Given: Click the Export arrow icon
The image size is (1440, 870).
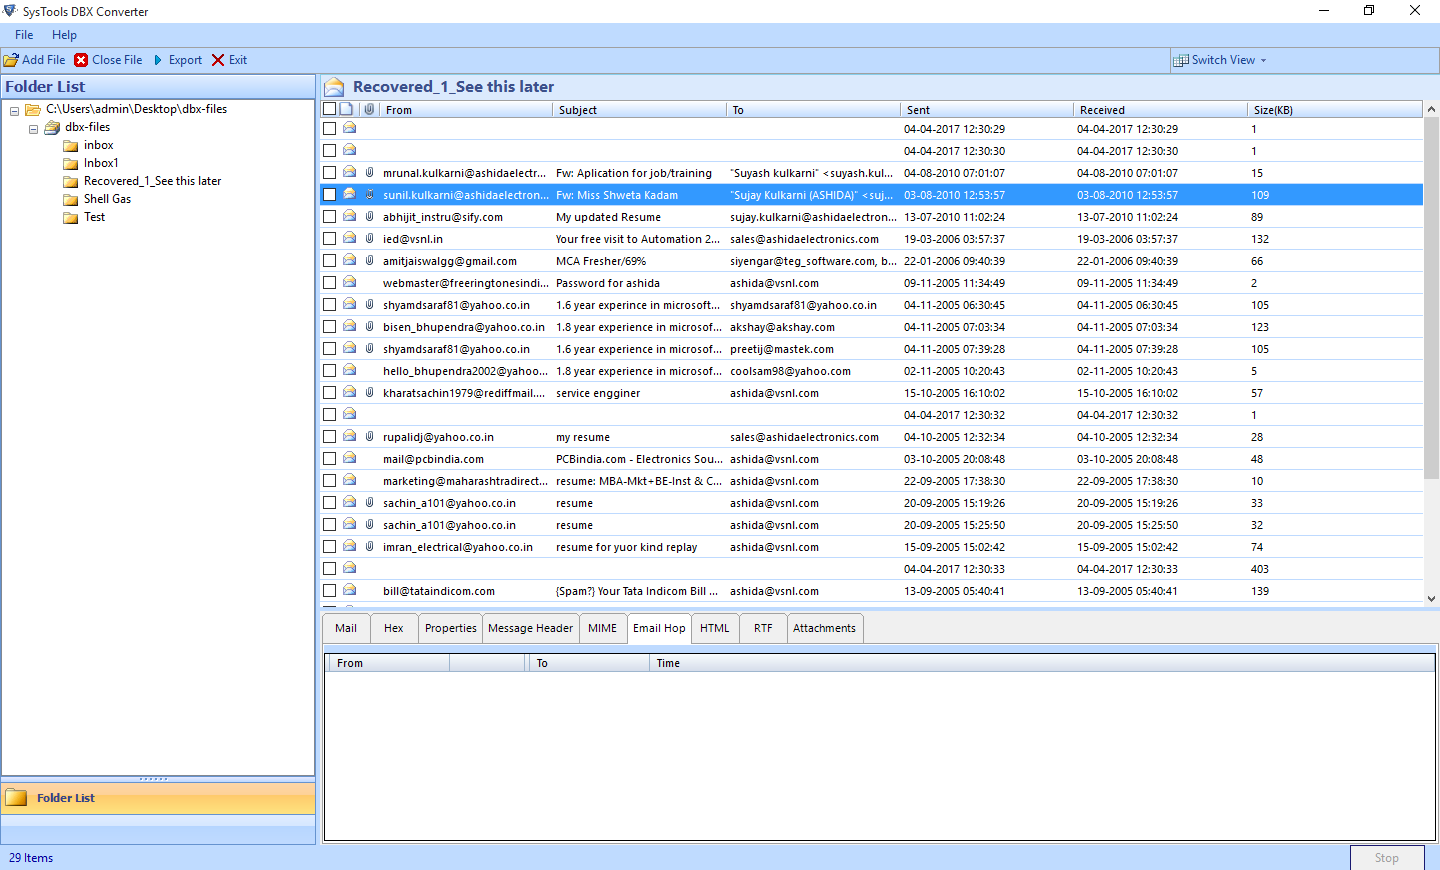Looking at the screenshot, I should [x=158, y=60].
